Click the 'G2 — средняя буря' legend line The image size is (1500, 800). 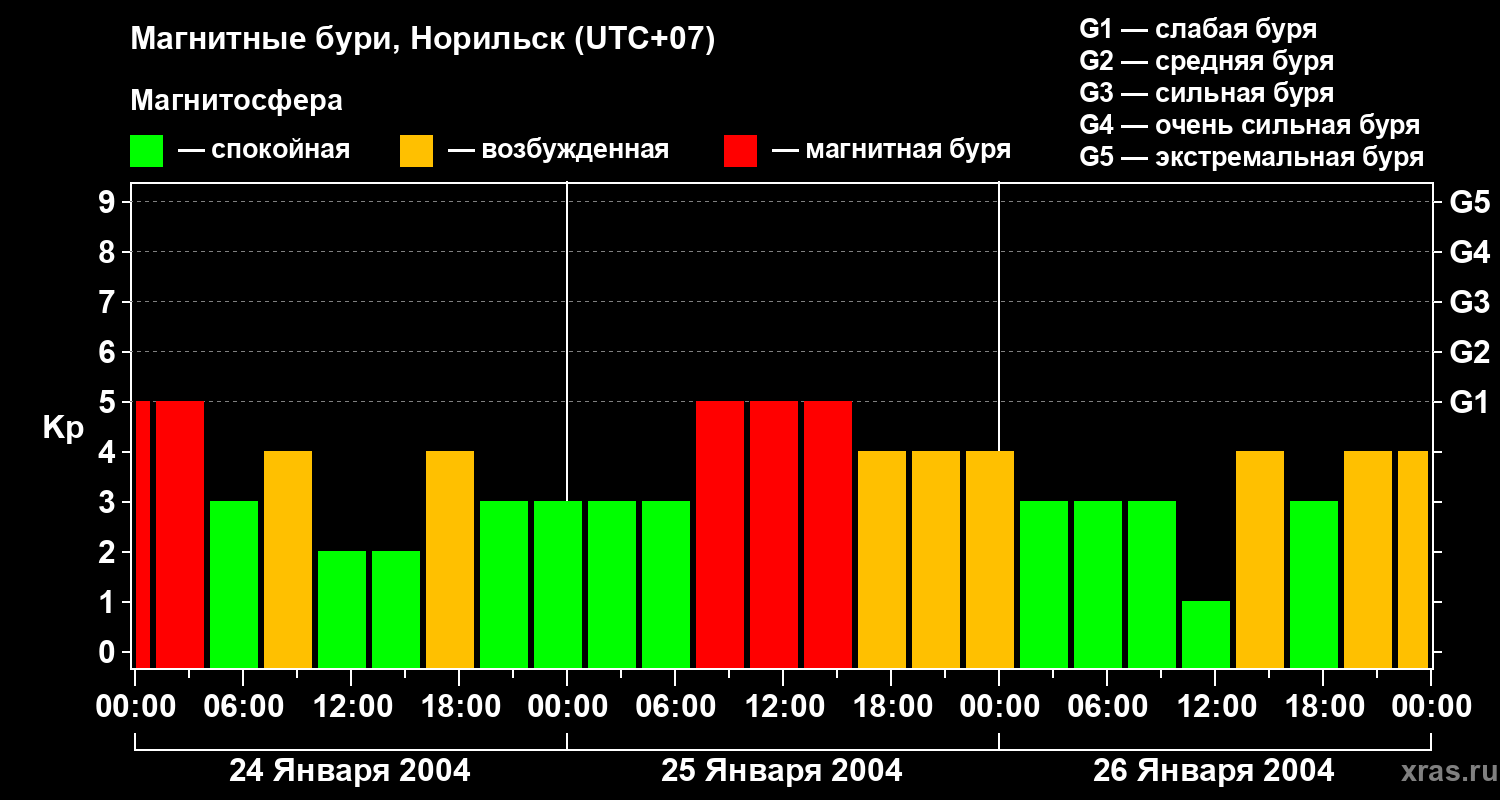coord(1206,61)
